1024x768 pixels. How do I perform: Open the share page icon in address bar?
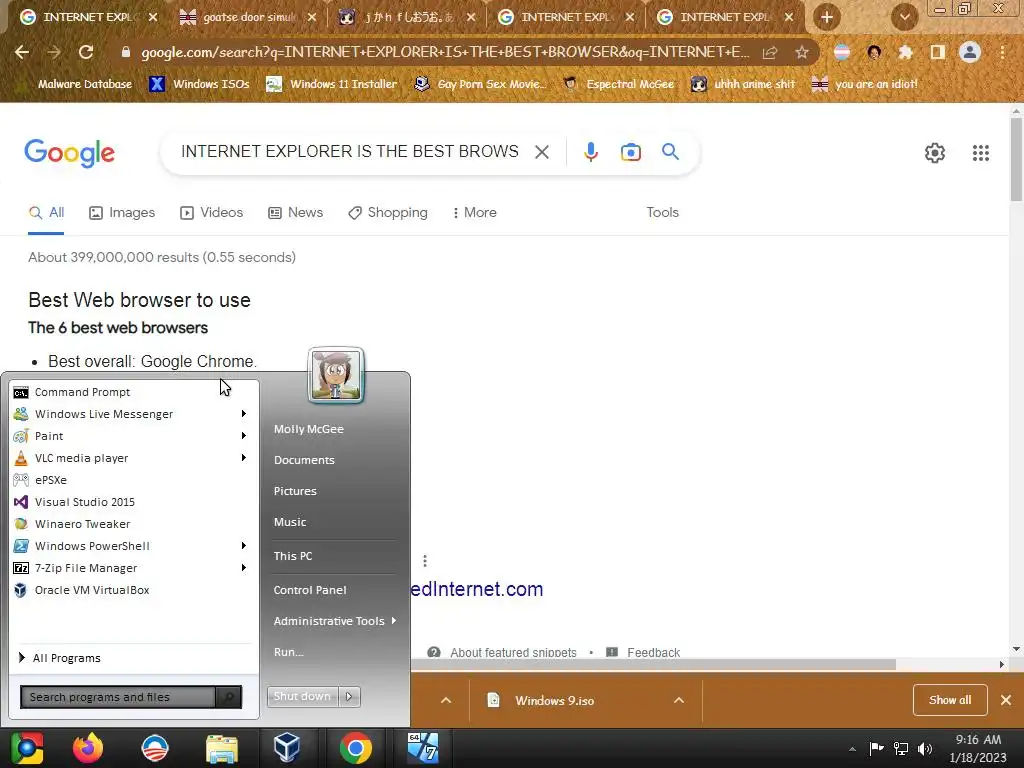(x=770, y=53)
